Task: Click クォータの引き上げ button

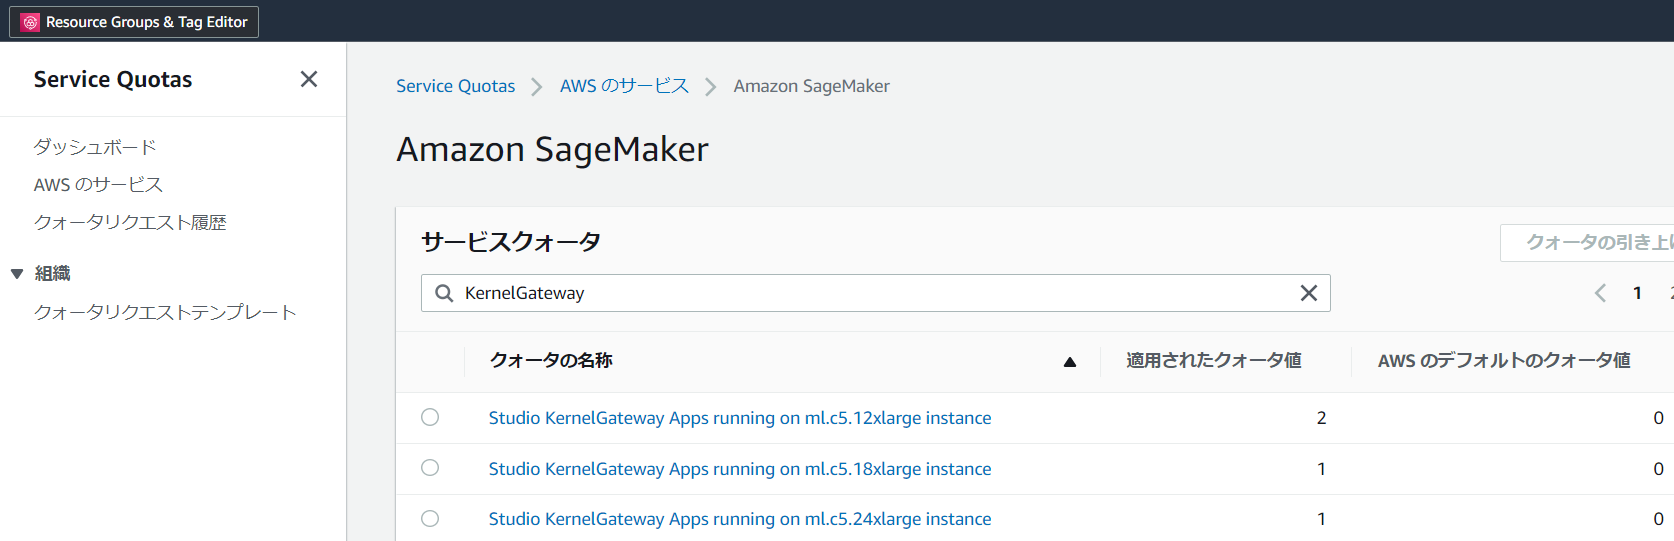Action: (1587, 243)
